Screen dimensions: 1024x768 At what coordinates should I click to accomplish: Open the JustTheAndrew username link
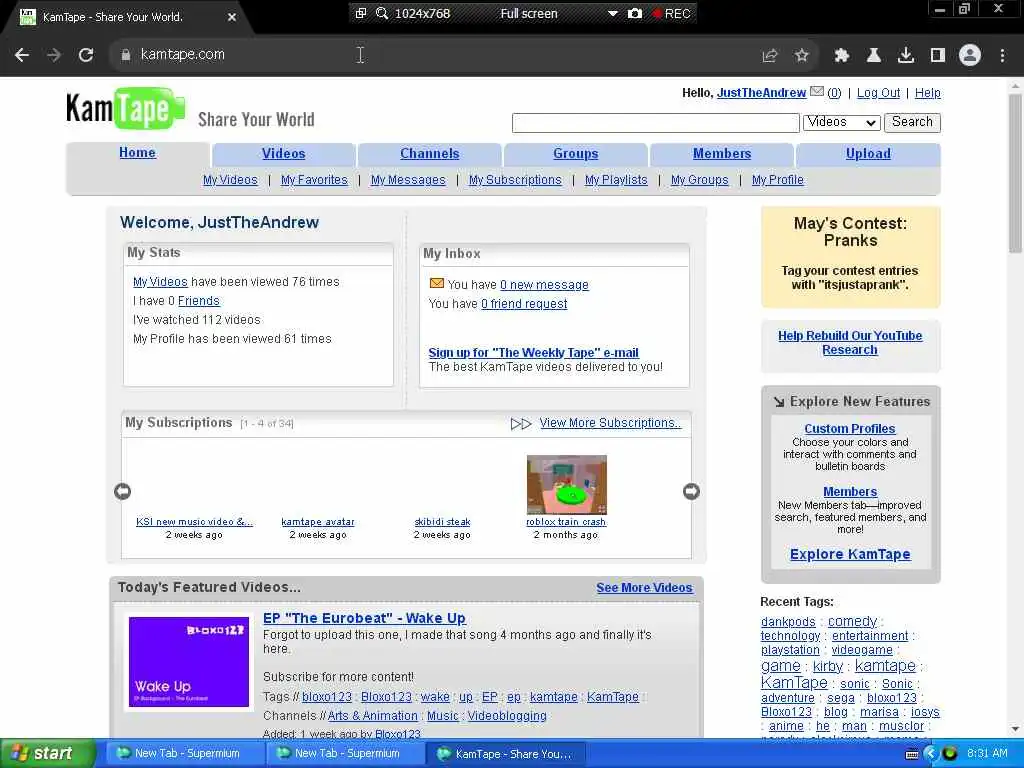tap(761, 93)
